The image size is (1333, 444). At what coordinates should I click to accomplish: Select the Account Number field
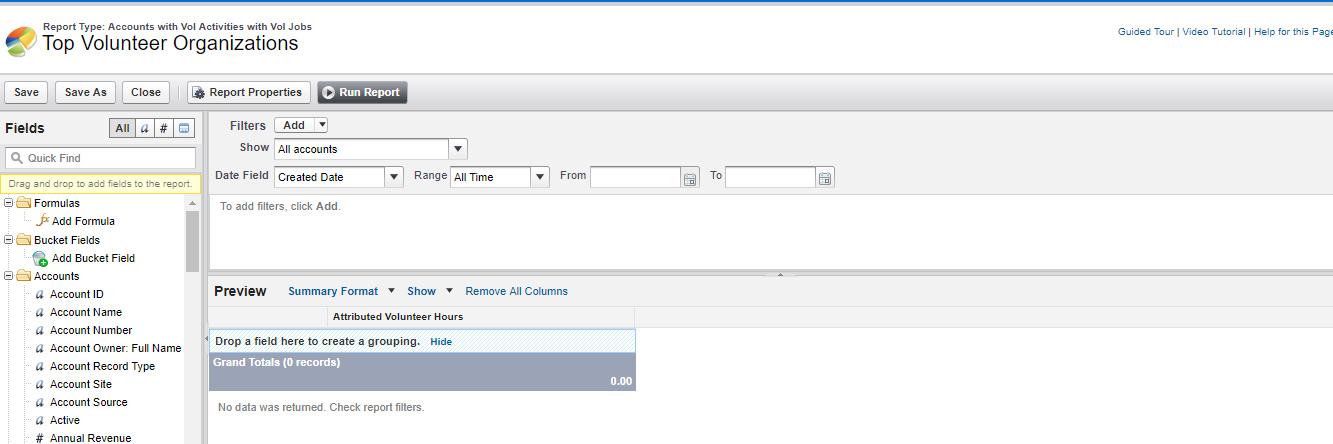[x=91, y=330]
